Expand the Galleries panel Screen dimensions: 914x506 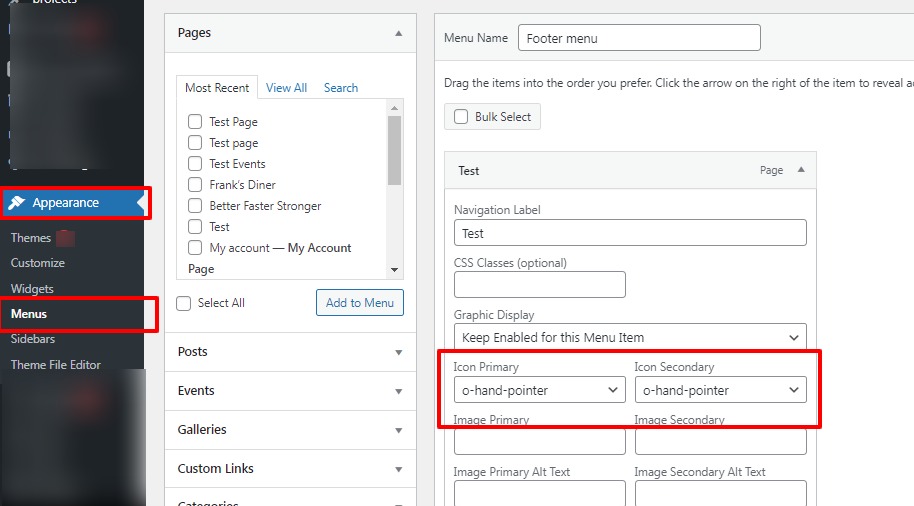pyautogui.click(x=399, y=430)
